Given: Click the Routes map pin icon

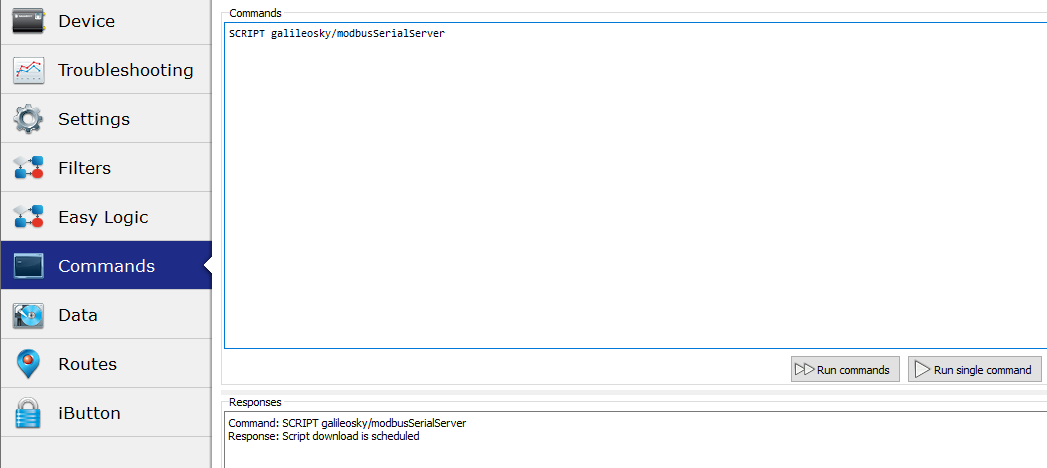Looking at the screenshot, I should [28, 364].
